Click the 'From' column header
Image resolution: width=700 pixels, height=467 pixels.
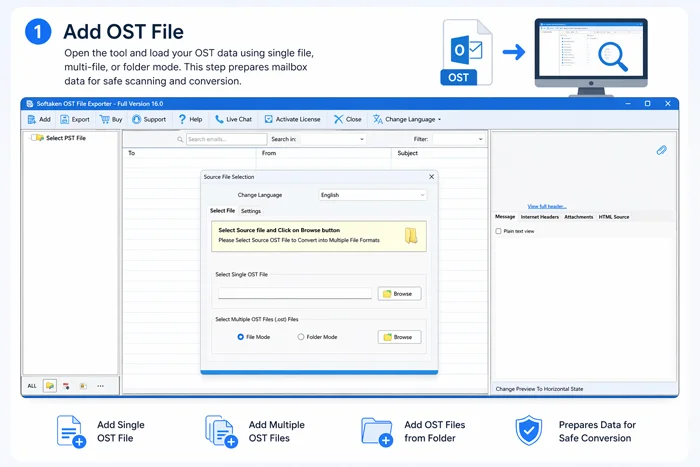[x=324, y=153]
